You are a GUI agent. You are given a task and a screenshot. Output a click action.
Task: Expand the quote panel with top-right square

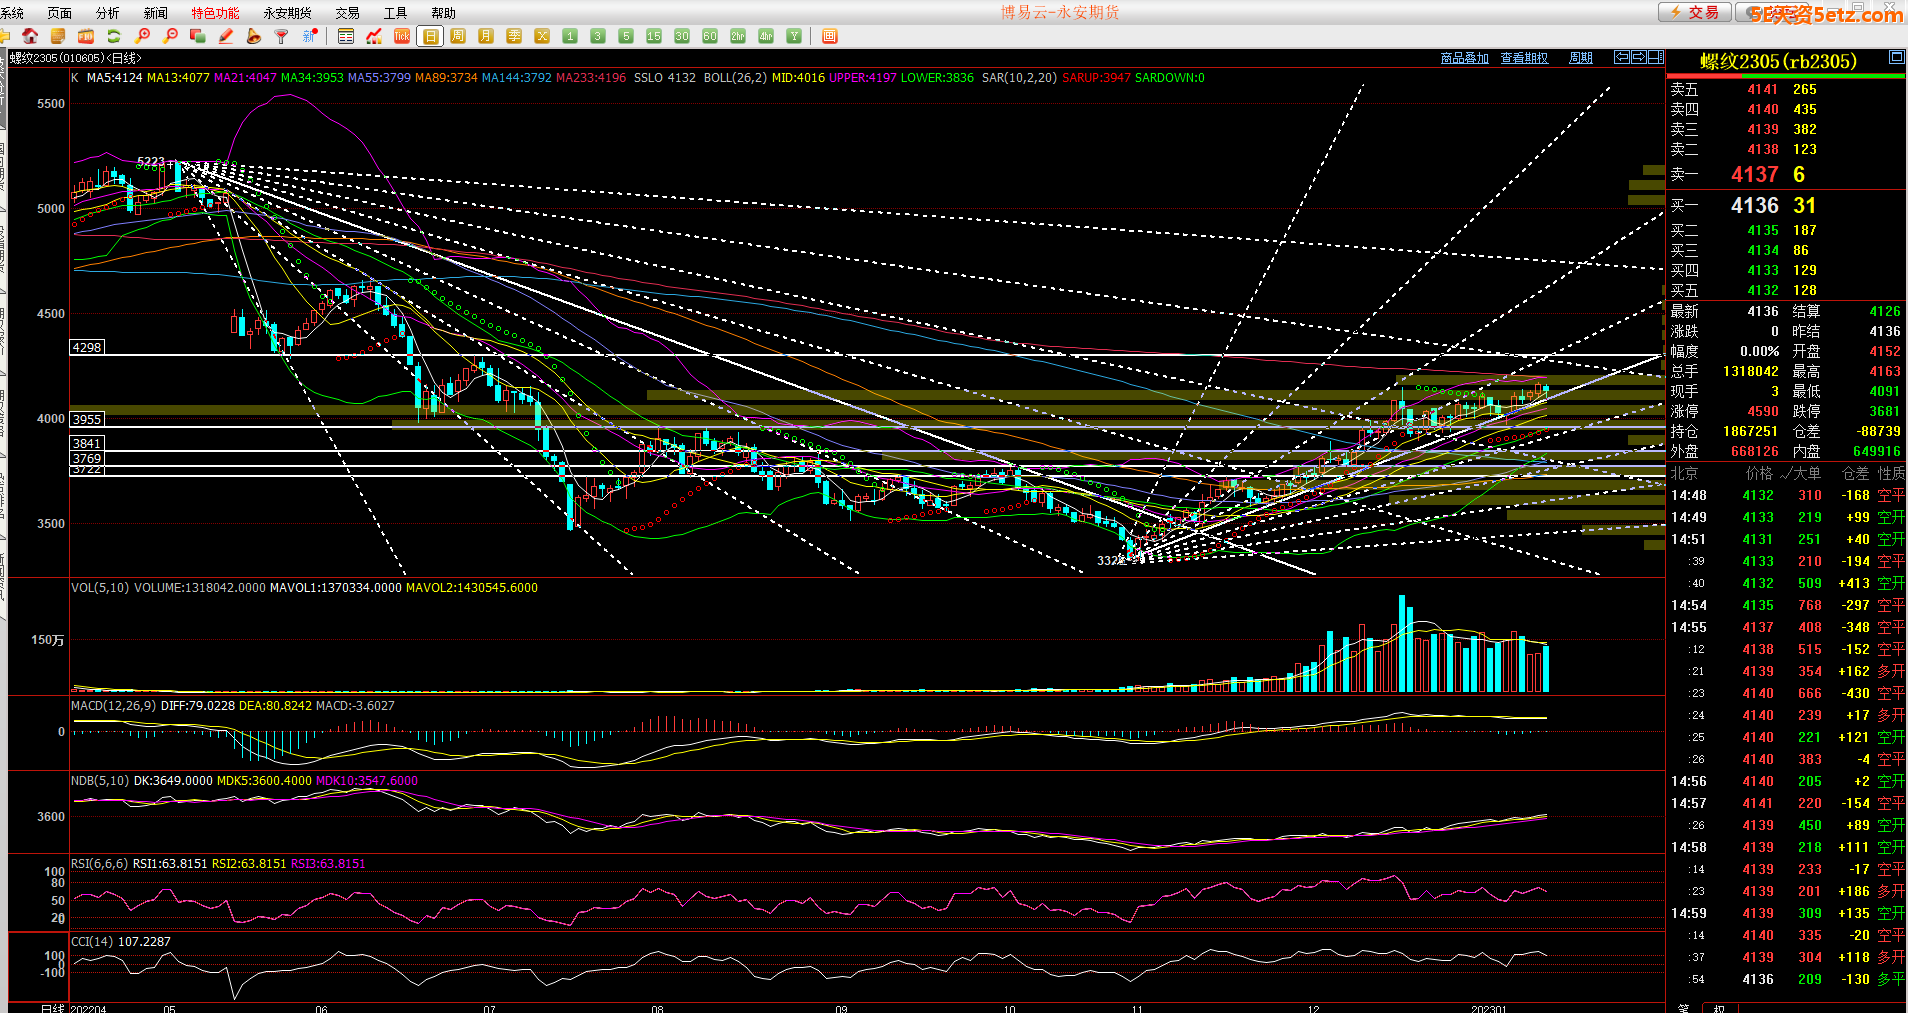(x=1896, y=58)
